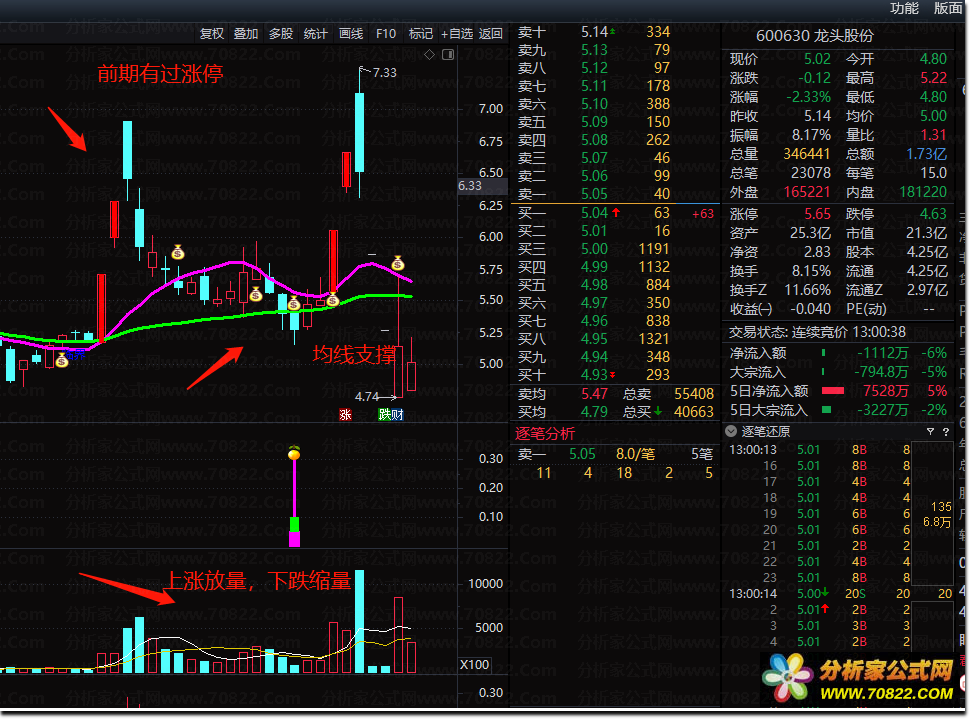Click the green 5日大宗流入 bar indicator
The width and height of the screenshot is (971, 719).
click(826, 409)
